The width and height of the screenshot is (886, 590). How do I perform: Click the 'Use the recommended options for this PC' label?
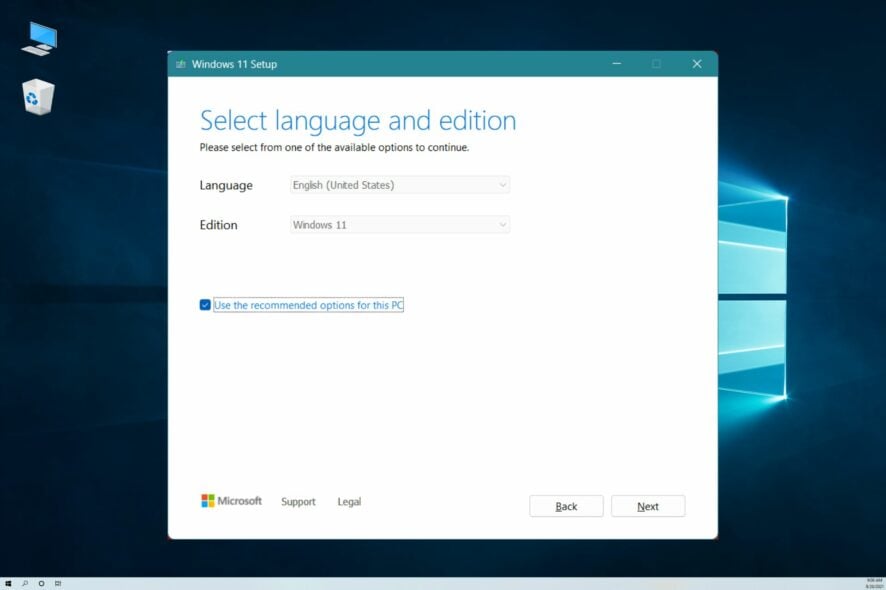309,305
